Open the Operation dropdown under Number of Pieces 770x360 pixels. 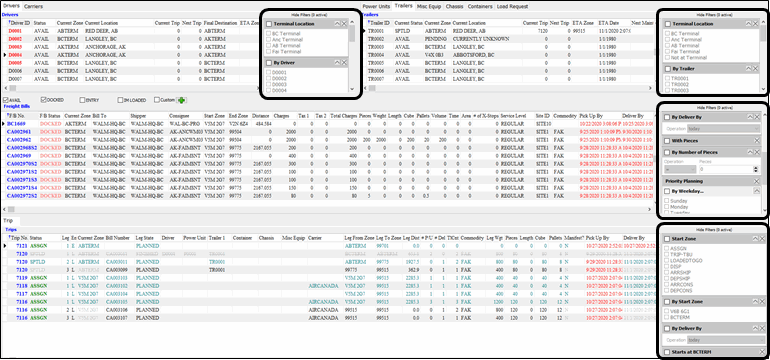[x=679, y=169]
